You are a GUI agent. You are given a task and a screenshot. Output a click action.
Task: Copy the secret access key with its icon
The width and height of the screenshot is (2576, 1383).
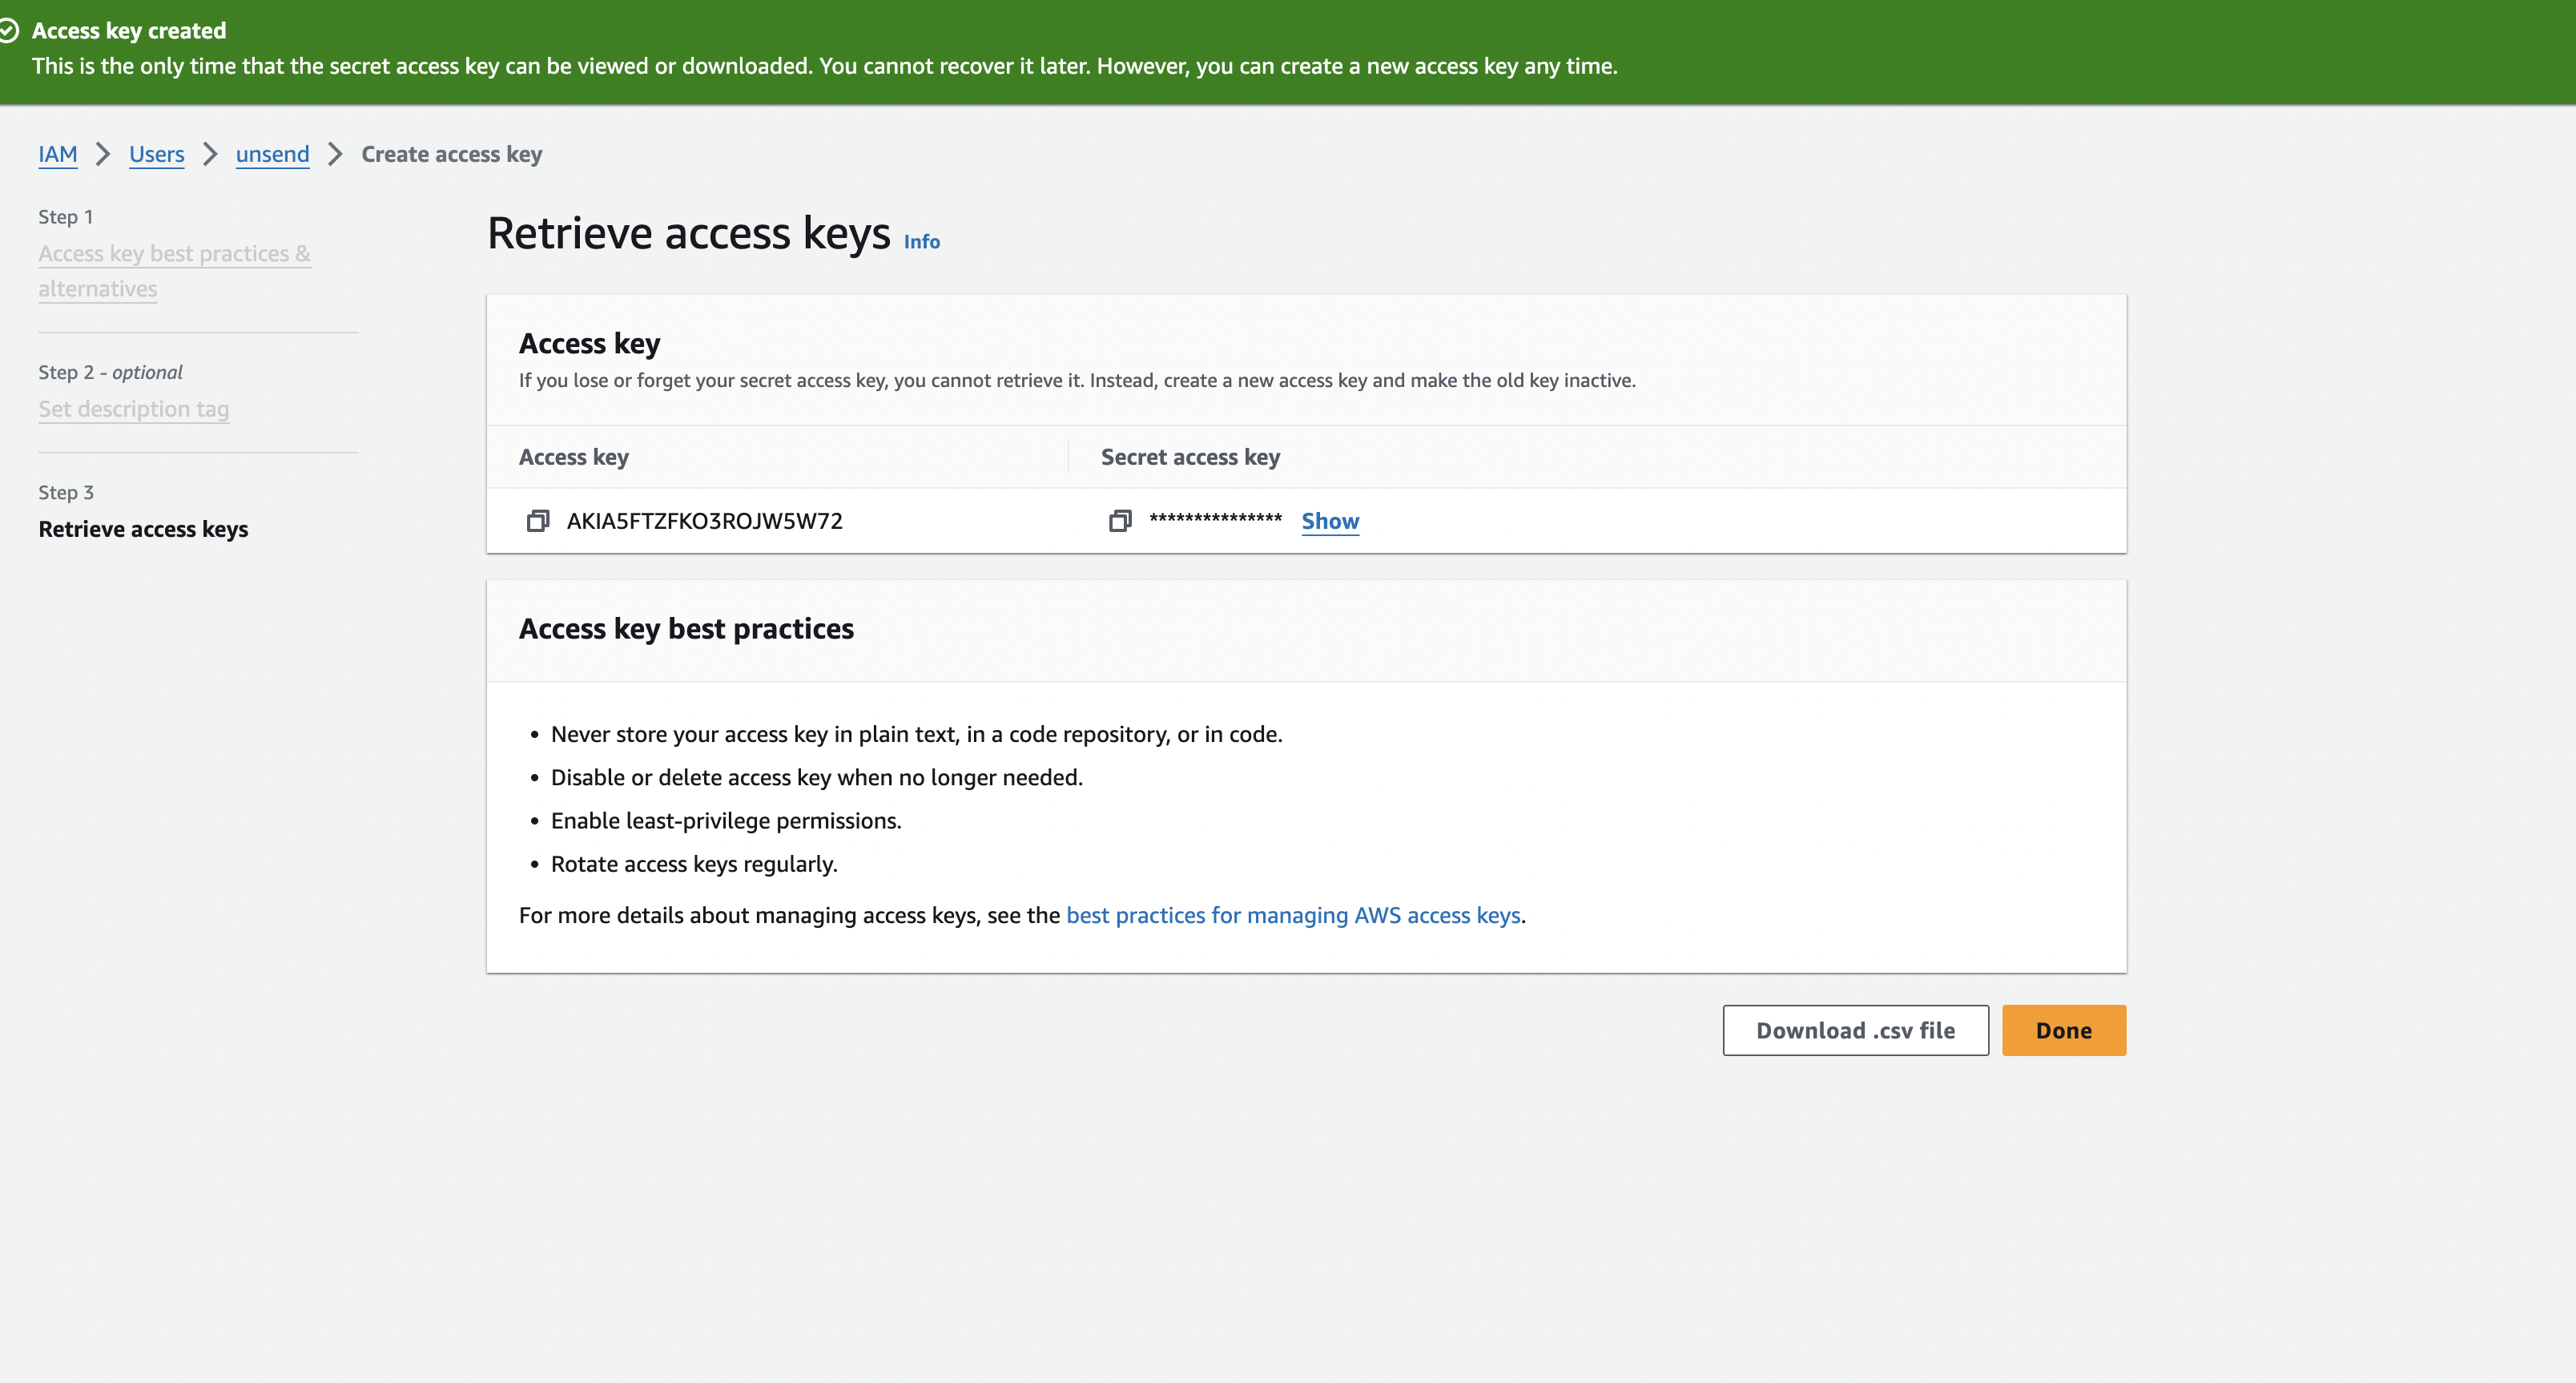tap(1120, 521)
